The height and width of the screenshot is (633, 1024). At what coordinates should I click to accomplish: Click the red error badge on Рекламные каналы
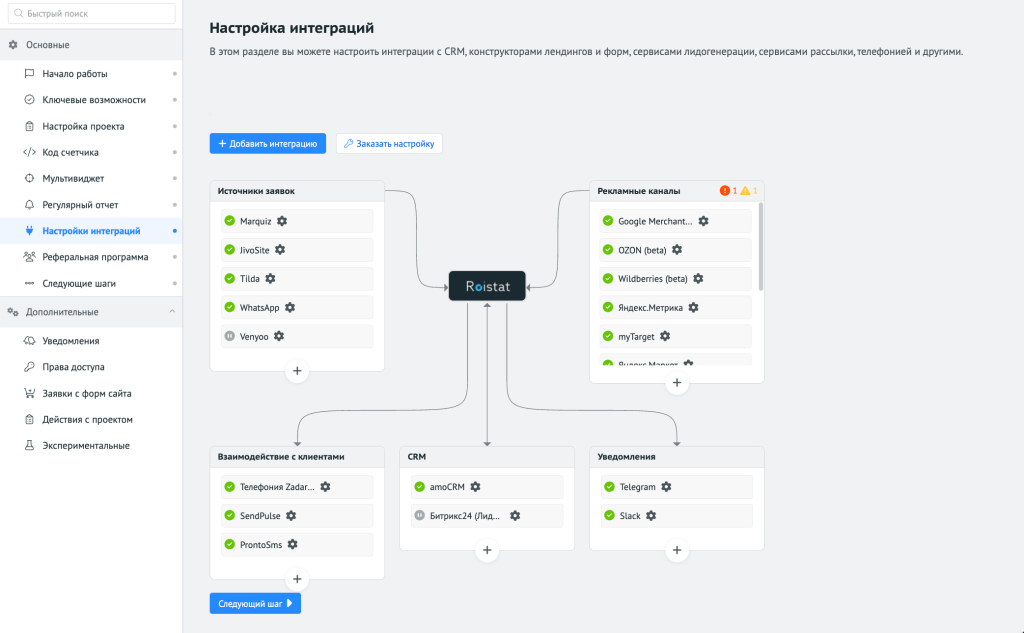(x=727, y=190)
